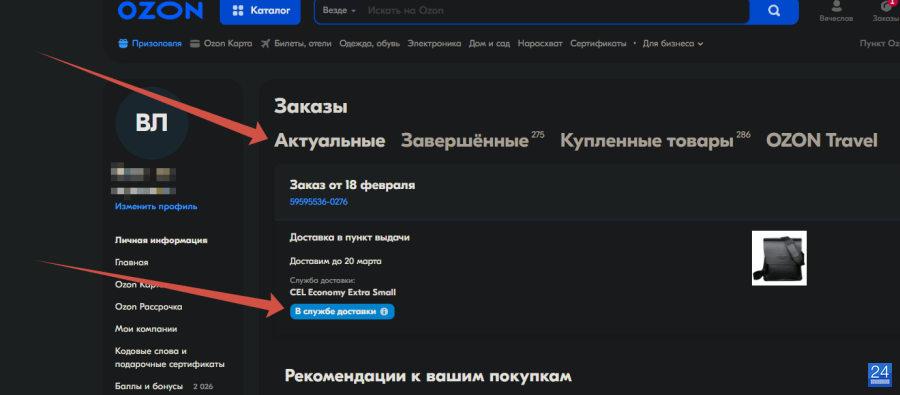Click the ВЛ profile avatar
The image size is (900, 395).
pos(152,123)
